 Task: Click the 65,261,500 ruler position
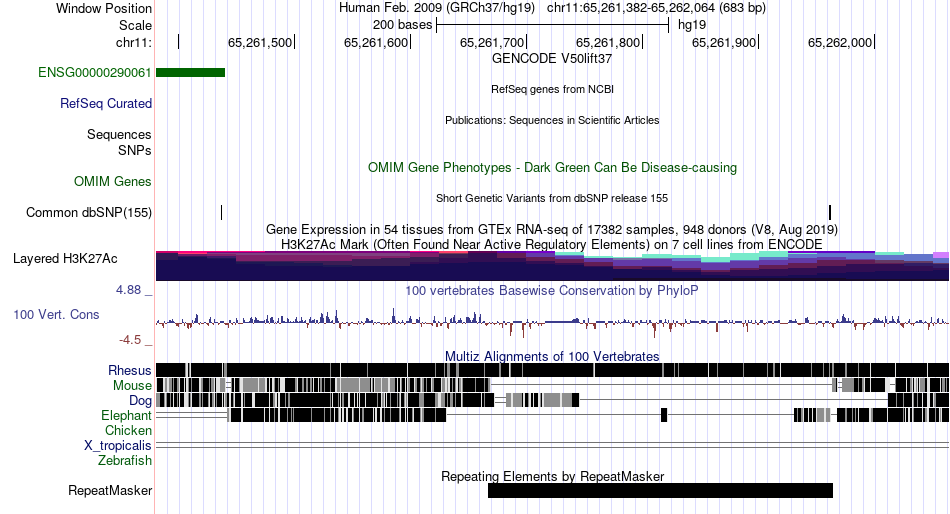tap(260, 42)
